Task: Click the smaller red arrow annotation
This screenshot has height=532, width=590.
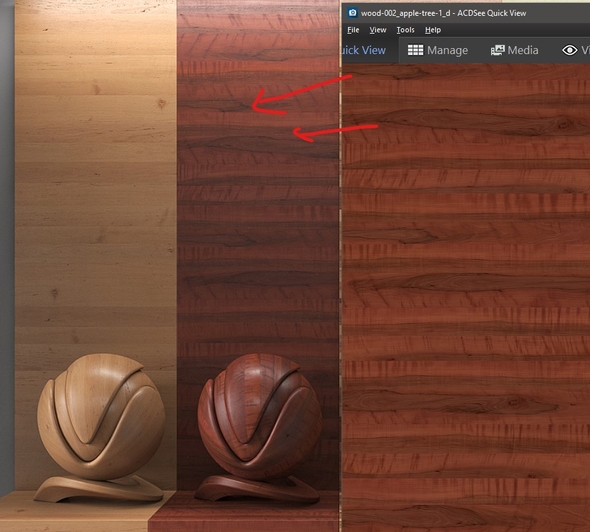Action: (x=335, y=132)
